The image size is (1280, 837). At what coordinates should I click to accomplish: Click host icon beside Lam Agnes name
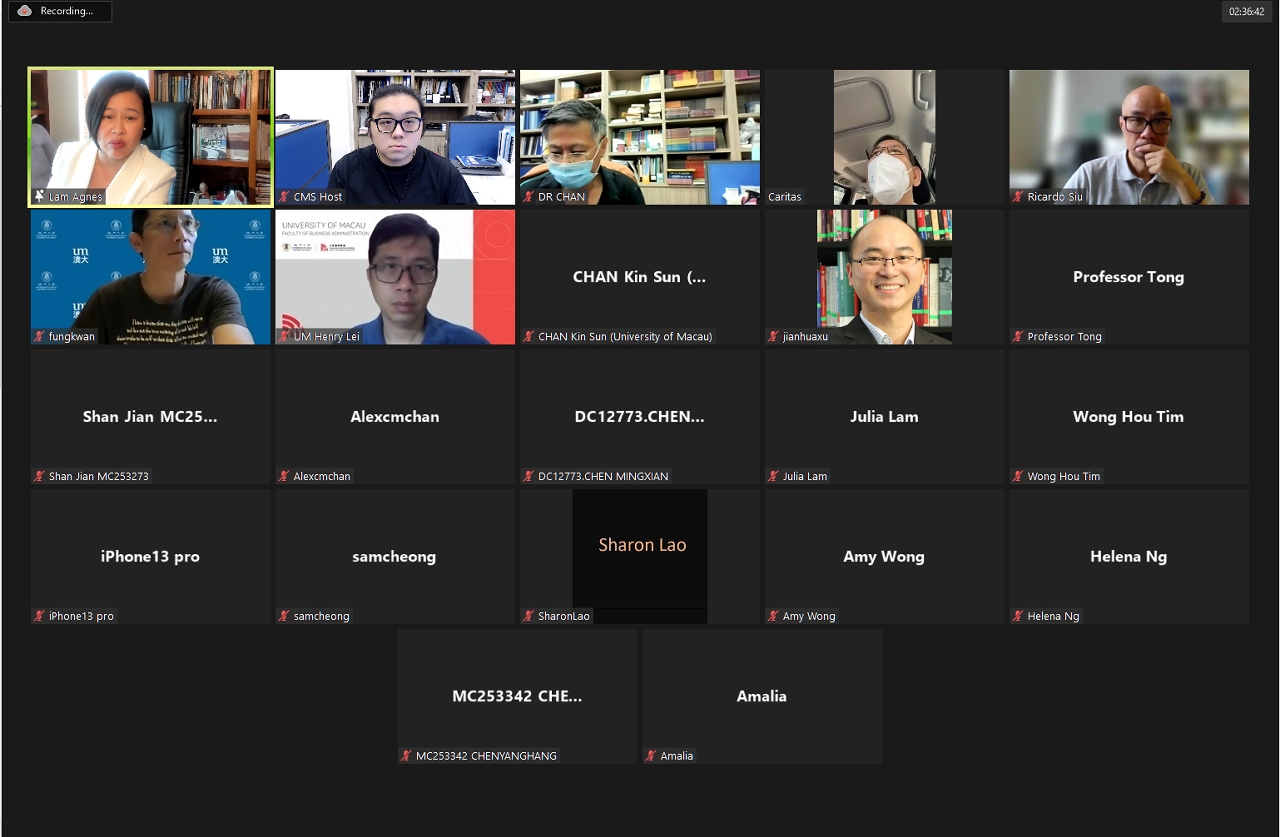(x=39, y=197)
